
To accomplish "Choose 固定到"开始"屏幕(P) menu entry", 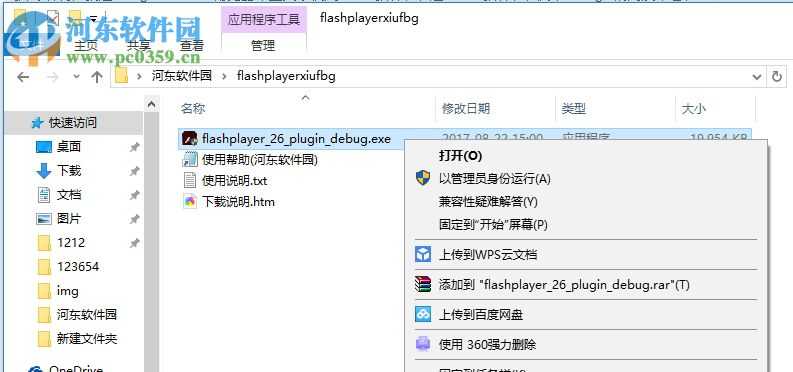I will (493, 224).
